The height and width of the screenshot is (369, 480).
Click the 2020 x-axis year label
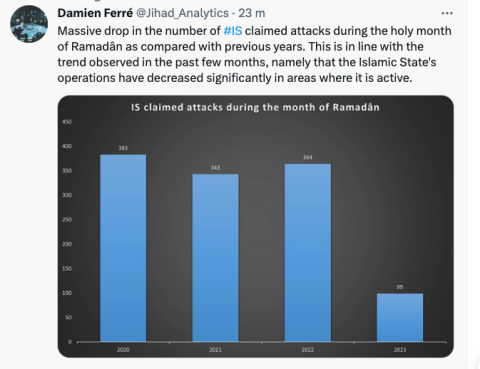[123, 350]
